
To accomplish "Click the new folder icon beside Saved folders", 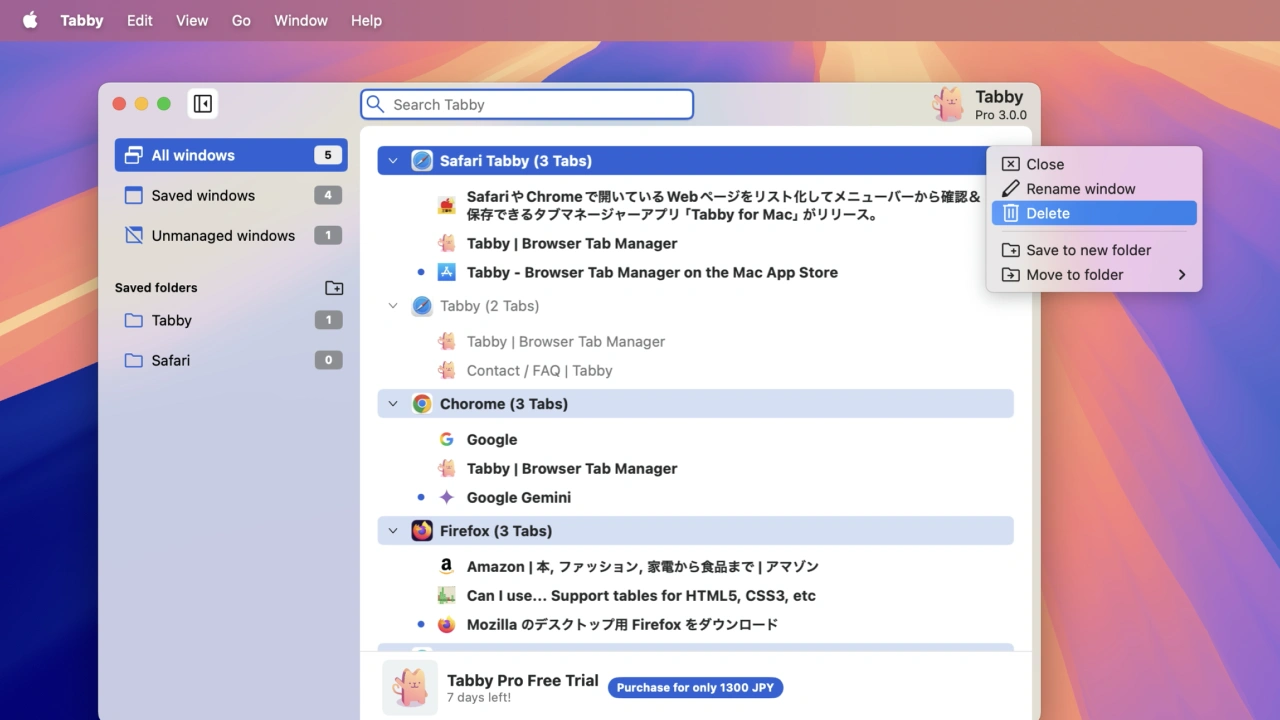I will (x=334, y=288).
